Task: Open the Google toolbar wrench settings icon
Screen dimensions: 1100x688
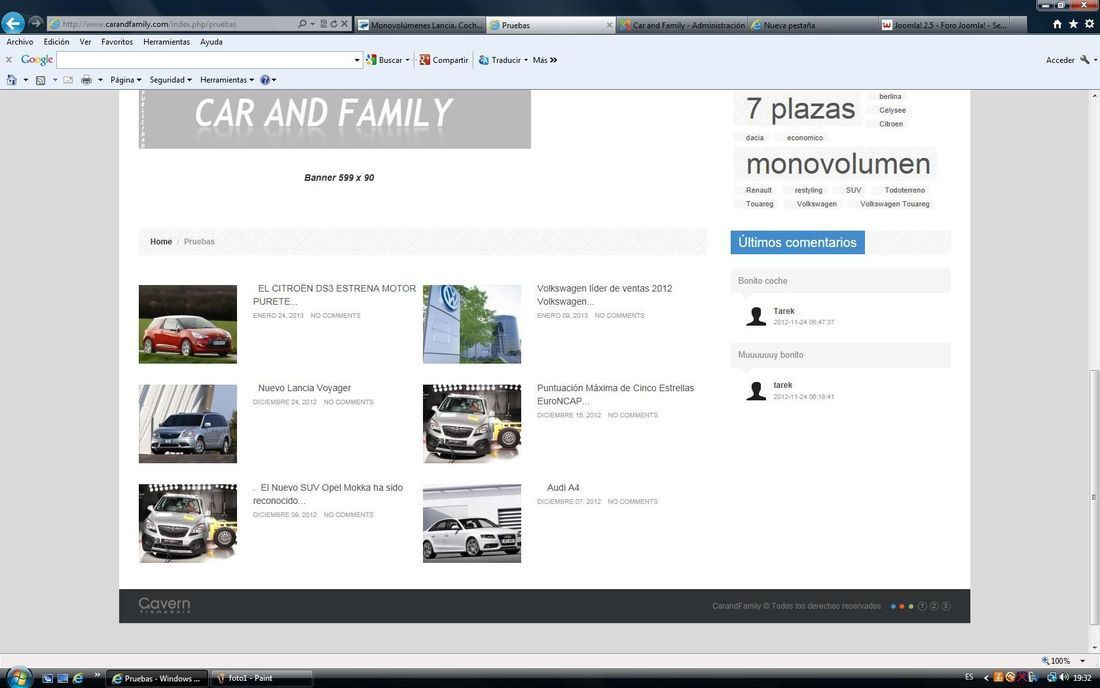Action: point(1085,60)
